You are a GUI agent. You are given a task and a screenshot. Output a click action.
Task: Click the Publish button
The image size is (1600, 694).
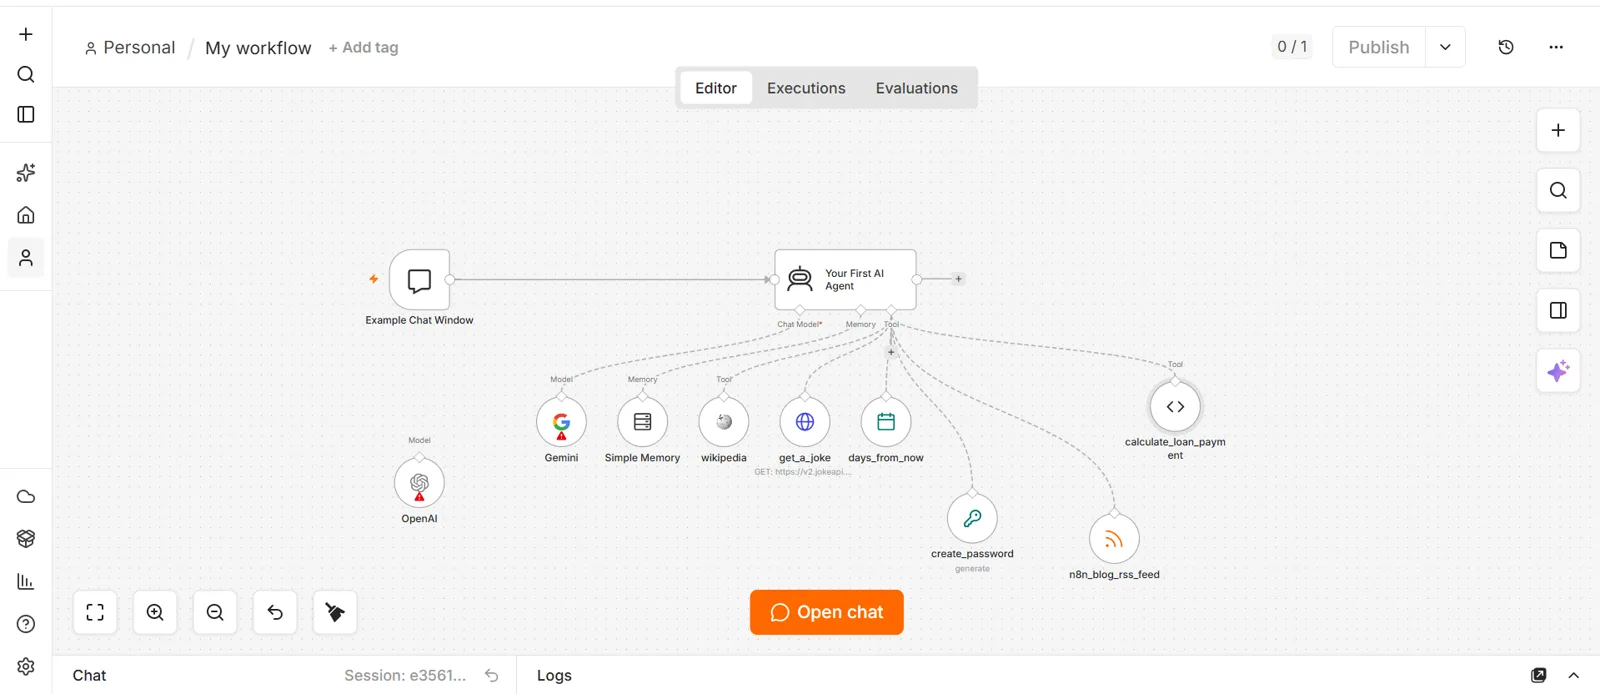pyautogui.click(x=1379, y=47)
